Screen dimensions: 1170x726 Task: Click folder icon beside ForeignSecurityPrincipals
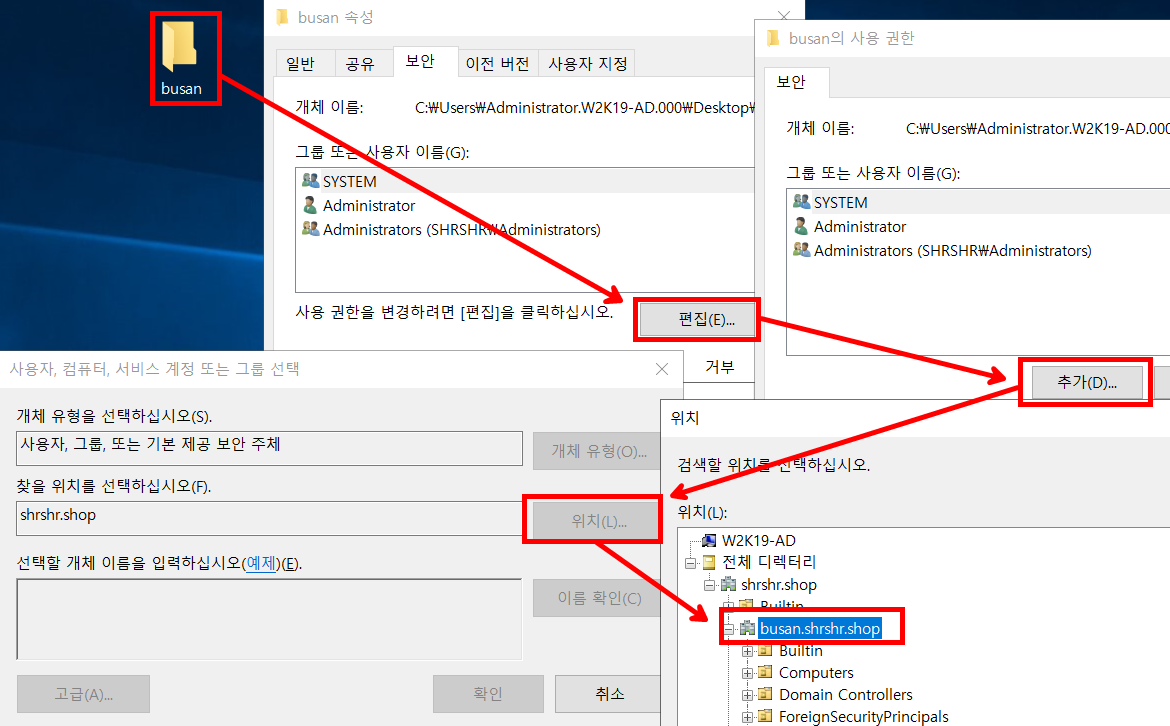tap(766, 716)
